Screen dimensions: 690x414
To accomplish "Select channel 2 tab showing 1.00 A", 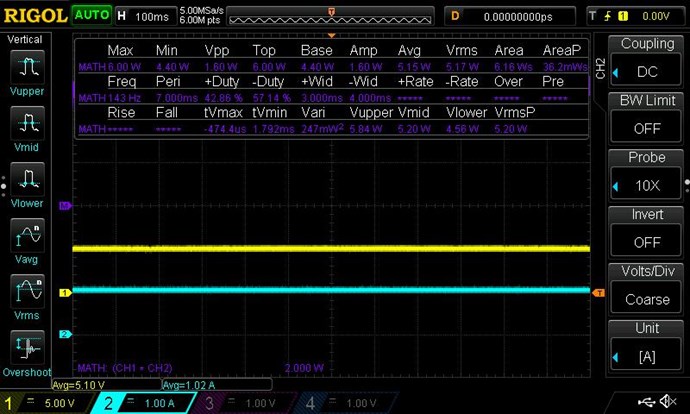I will 143,403.
